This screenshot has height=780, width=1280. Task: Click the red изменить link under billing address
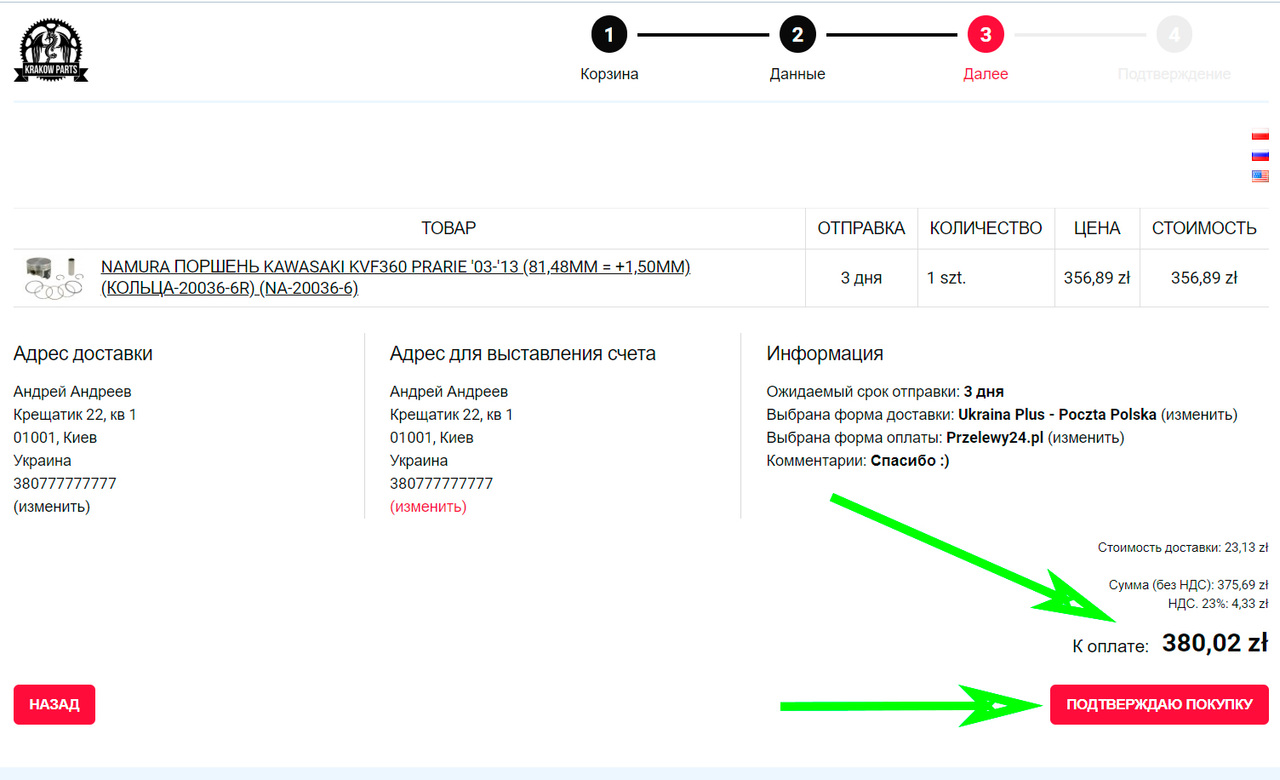(428, 507)
